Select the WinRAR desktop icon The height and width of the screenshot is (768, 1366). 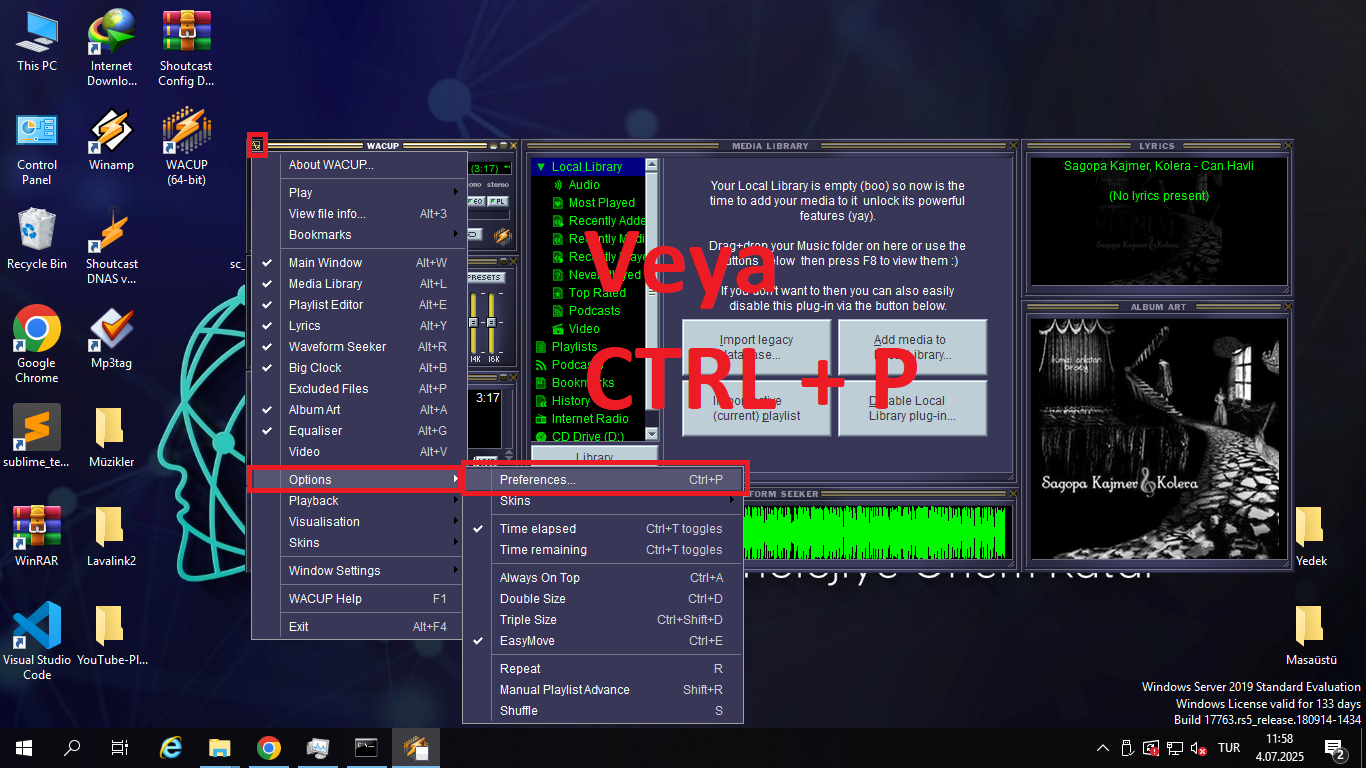point(37,535)
